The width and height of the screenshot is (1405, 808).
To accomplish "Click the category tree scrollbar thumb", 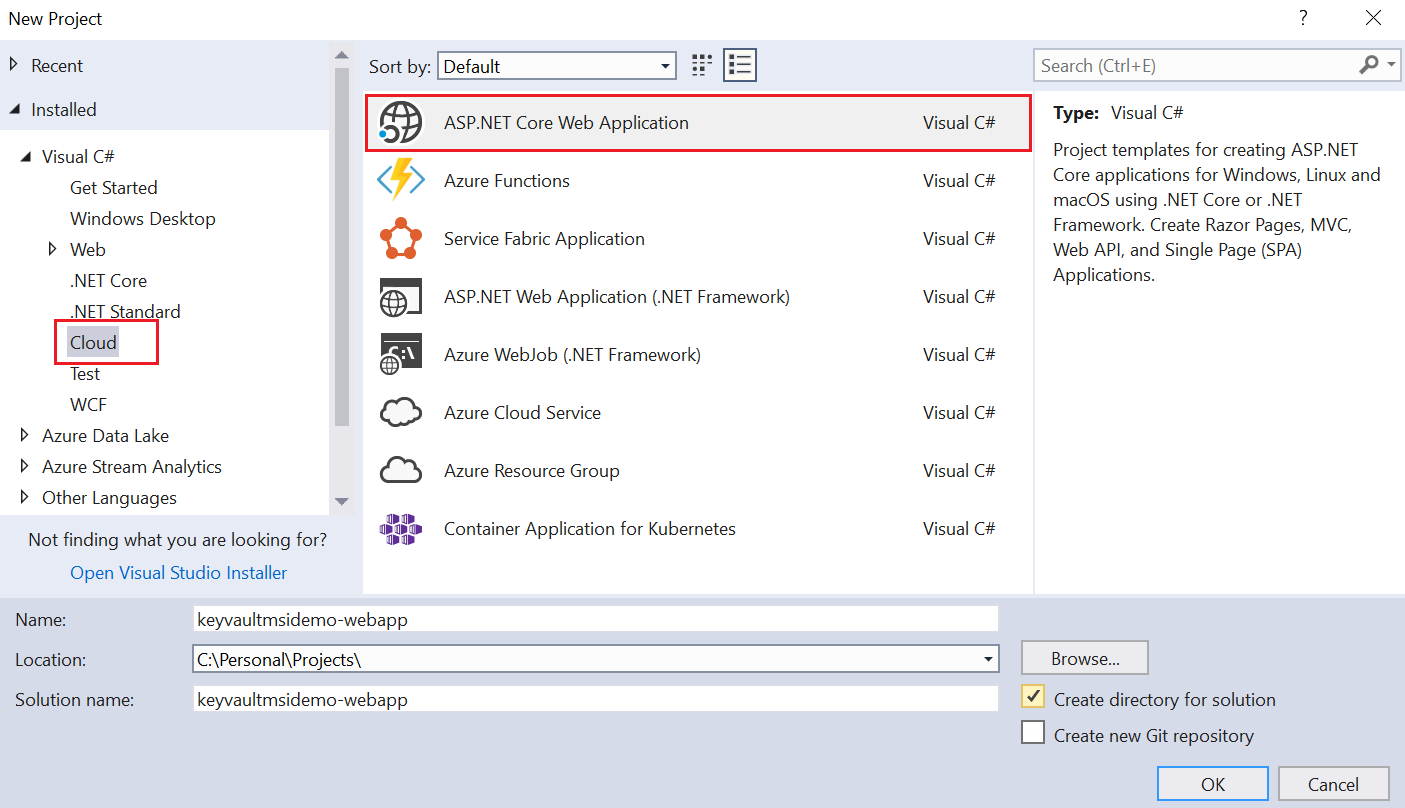I will [x=342, y=246].
